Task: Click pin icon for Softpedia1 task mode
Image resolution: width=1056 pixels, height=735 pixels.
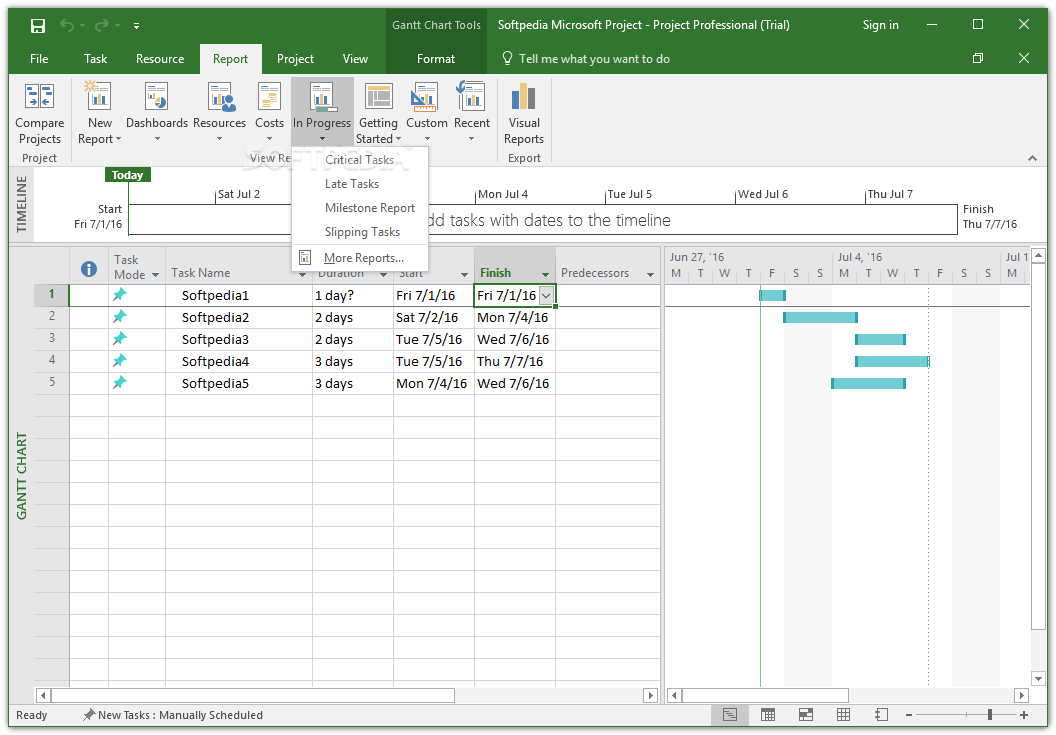Action: click(x=120, y=294)
